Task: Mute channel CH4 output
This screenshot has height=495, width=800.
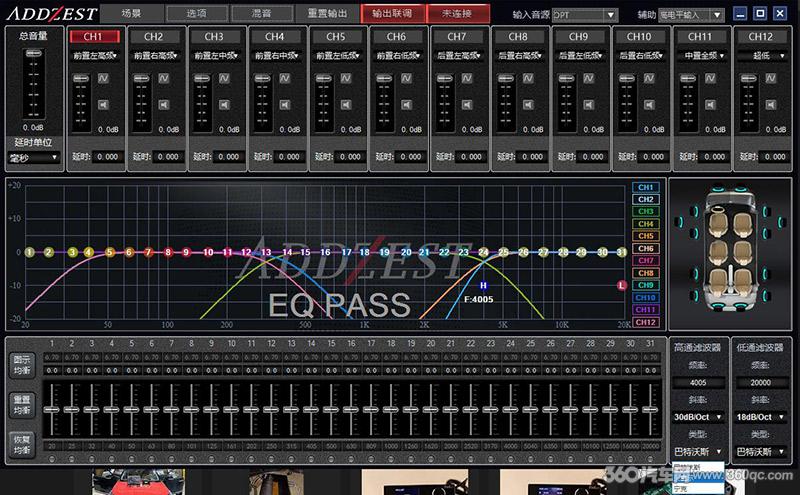Action: click(285, 105)
